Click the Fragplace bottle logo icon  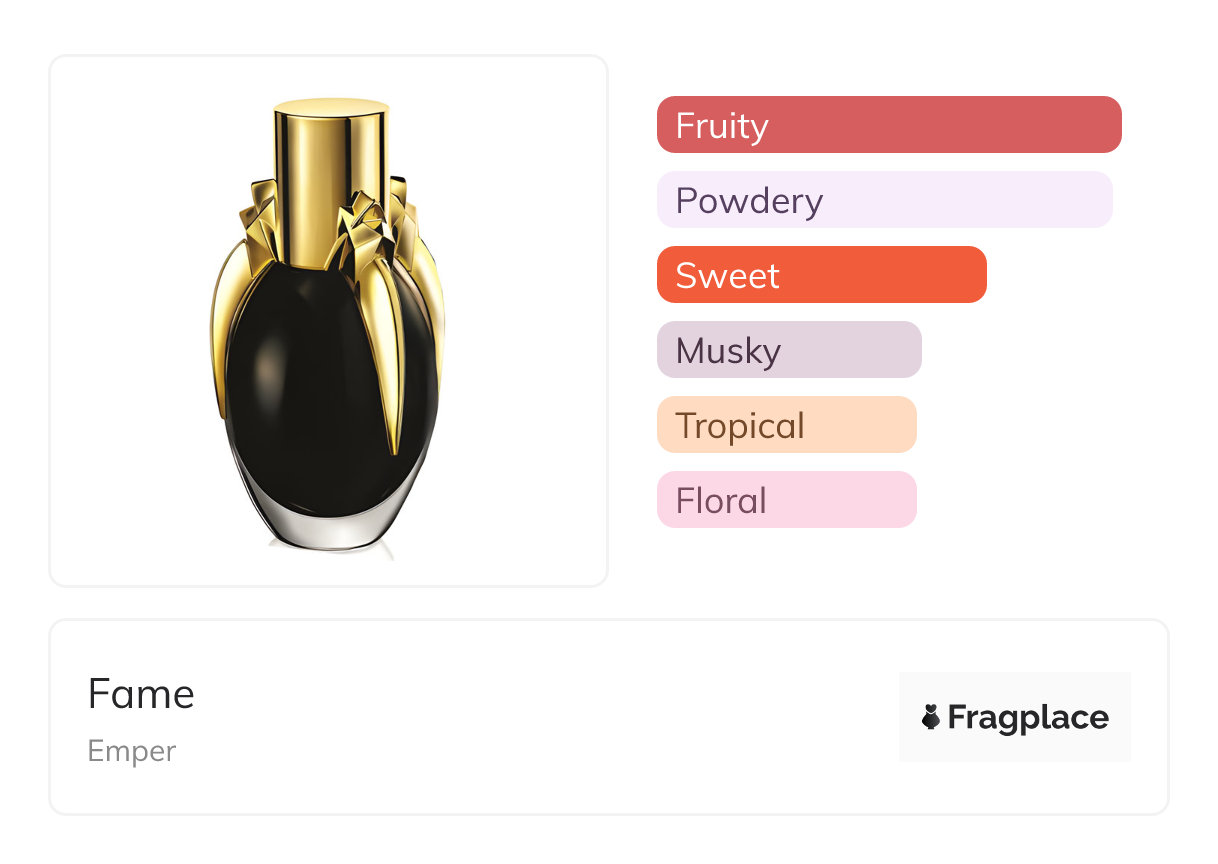(931, 717)
